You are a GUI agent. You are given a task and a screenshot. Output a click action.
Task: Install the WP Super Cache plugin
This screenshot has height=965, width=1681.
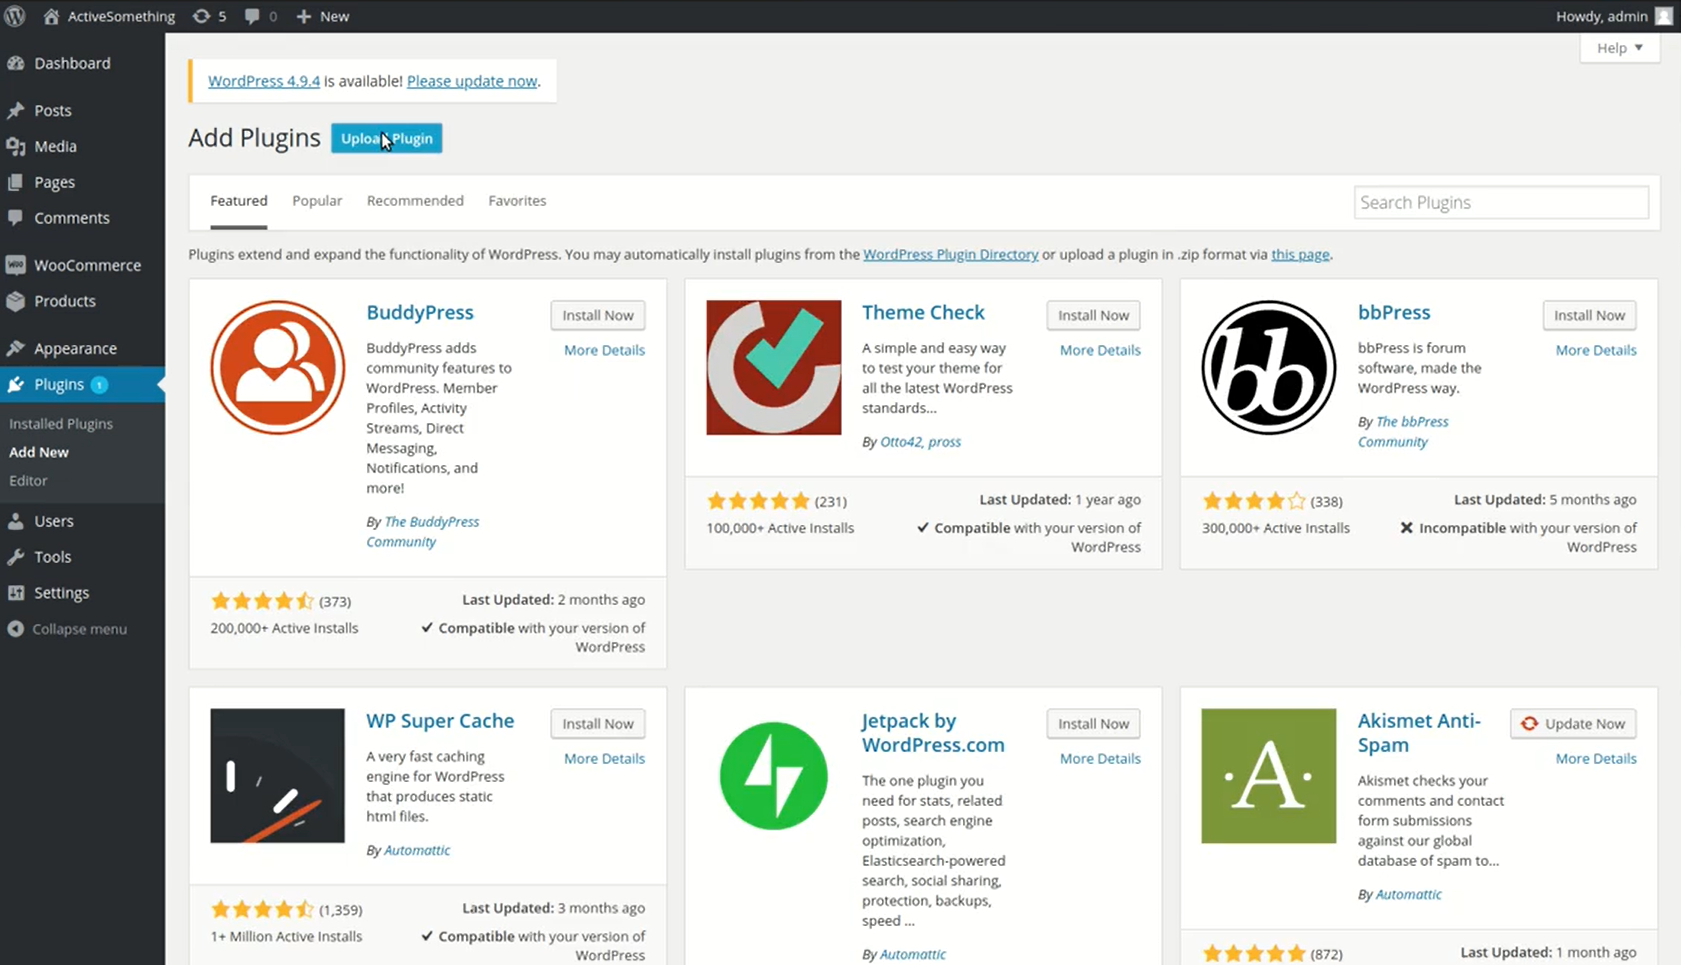pos(597,724)
